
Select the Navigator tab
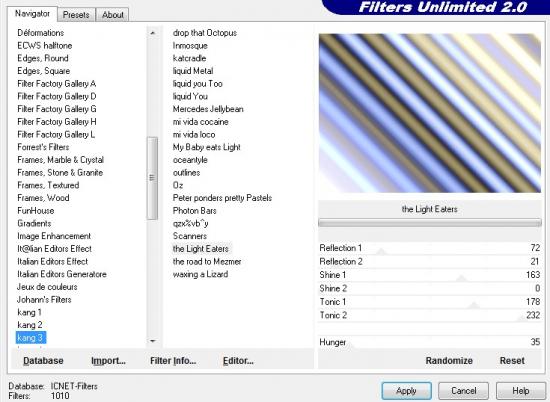32,14
